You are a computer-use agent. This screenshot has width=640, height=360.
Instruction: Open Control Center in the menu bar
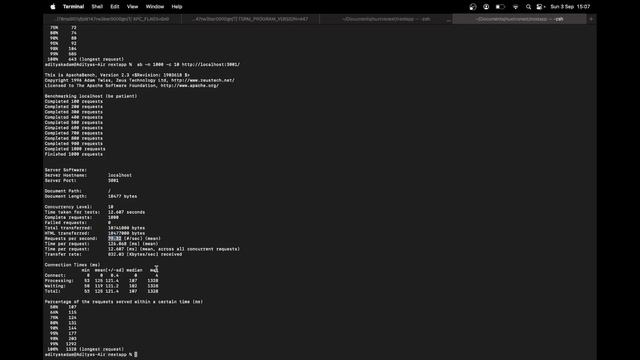(x=540, y=7)
